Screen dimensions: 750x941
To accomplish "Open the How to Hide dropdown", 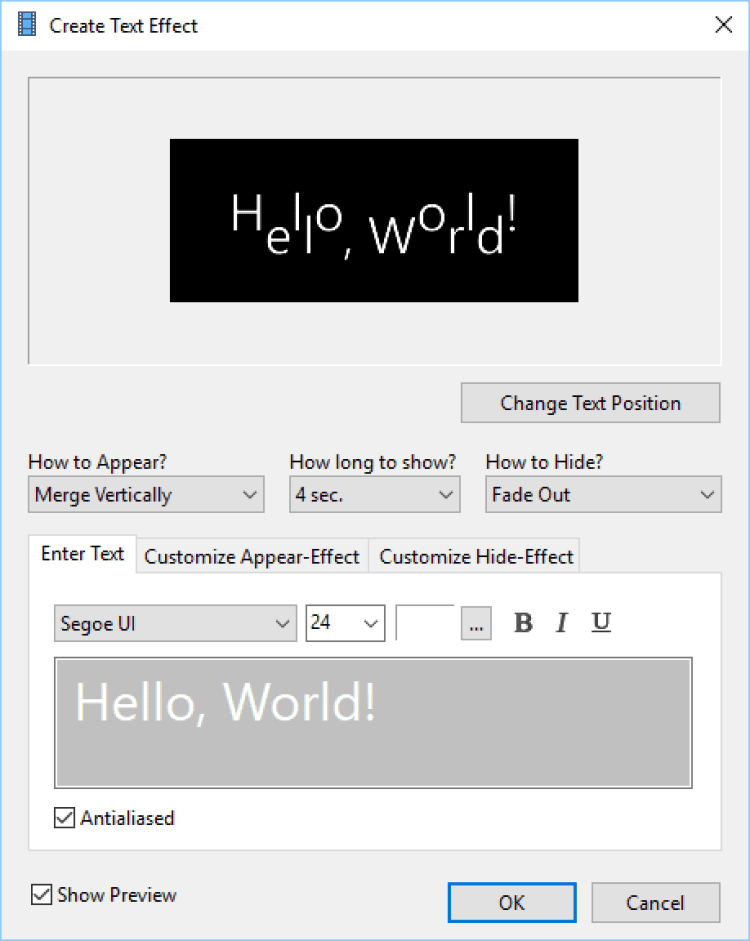I will (x=603, y=495).
